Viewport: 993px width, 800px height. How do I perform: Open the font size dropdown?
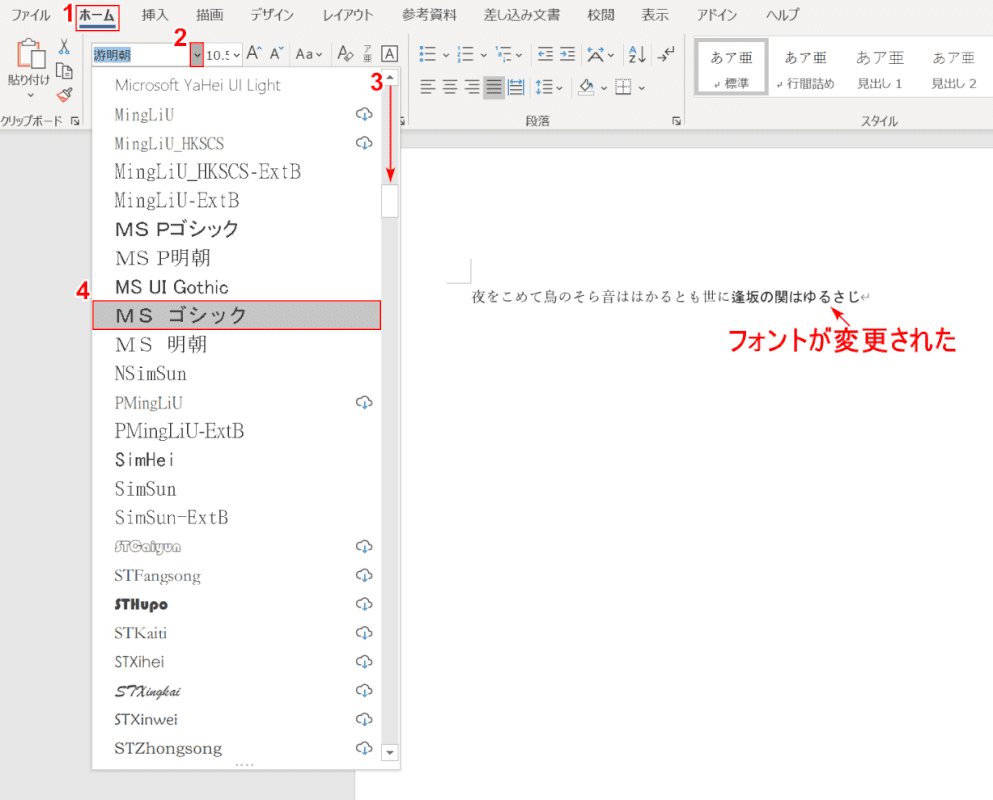coord(236,56)
